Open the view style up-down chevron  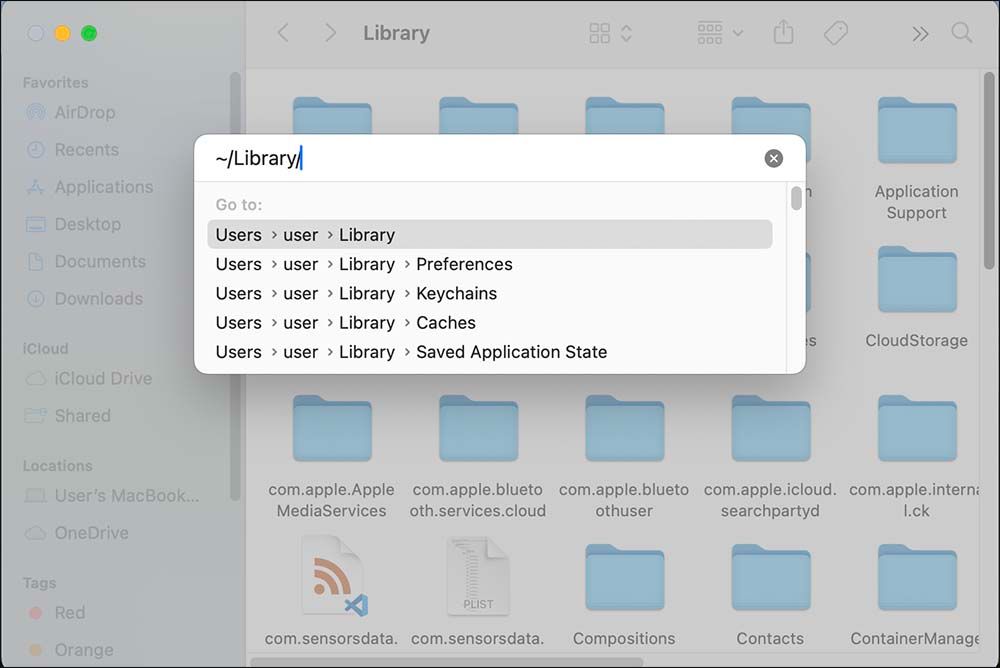(626, 33)
